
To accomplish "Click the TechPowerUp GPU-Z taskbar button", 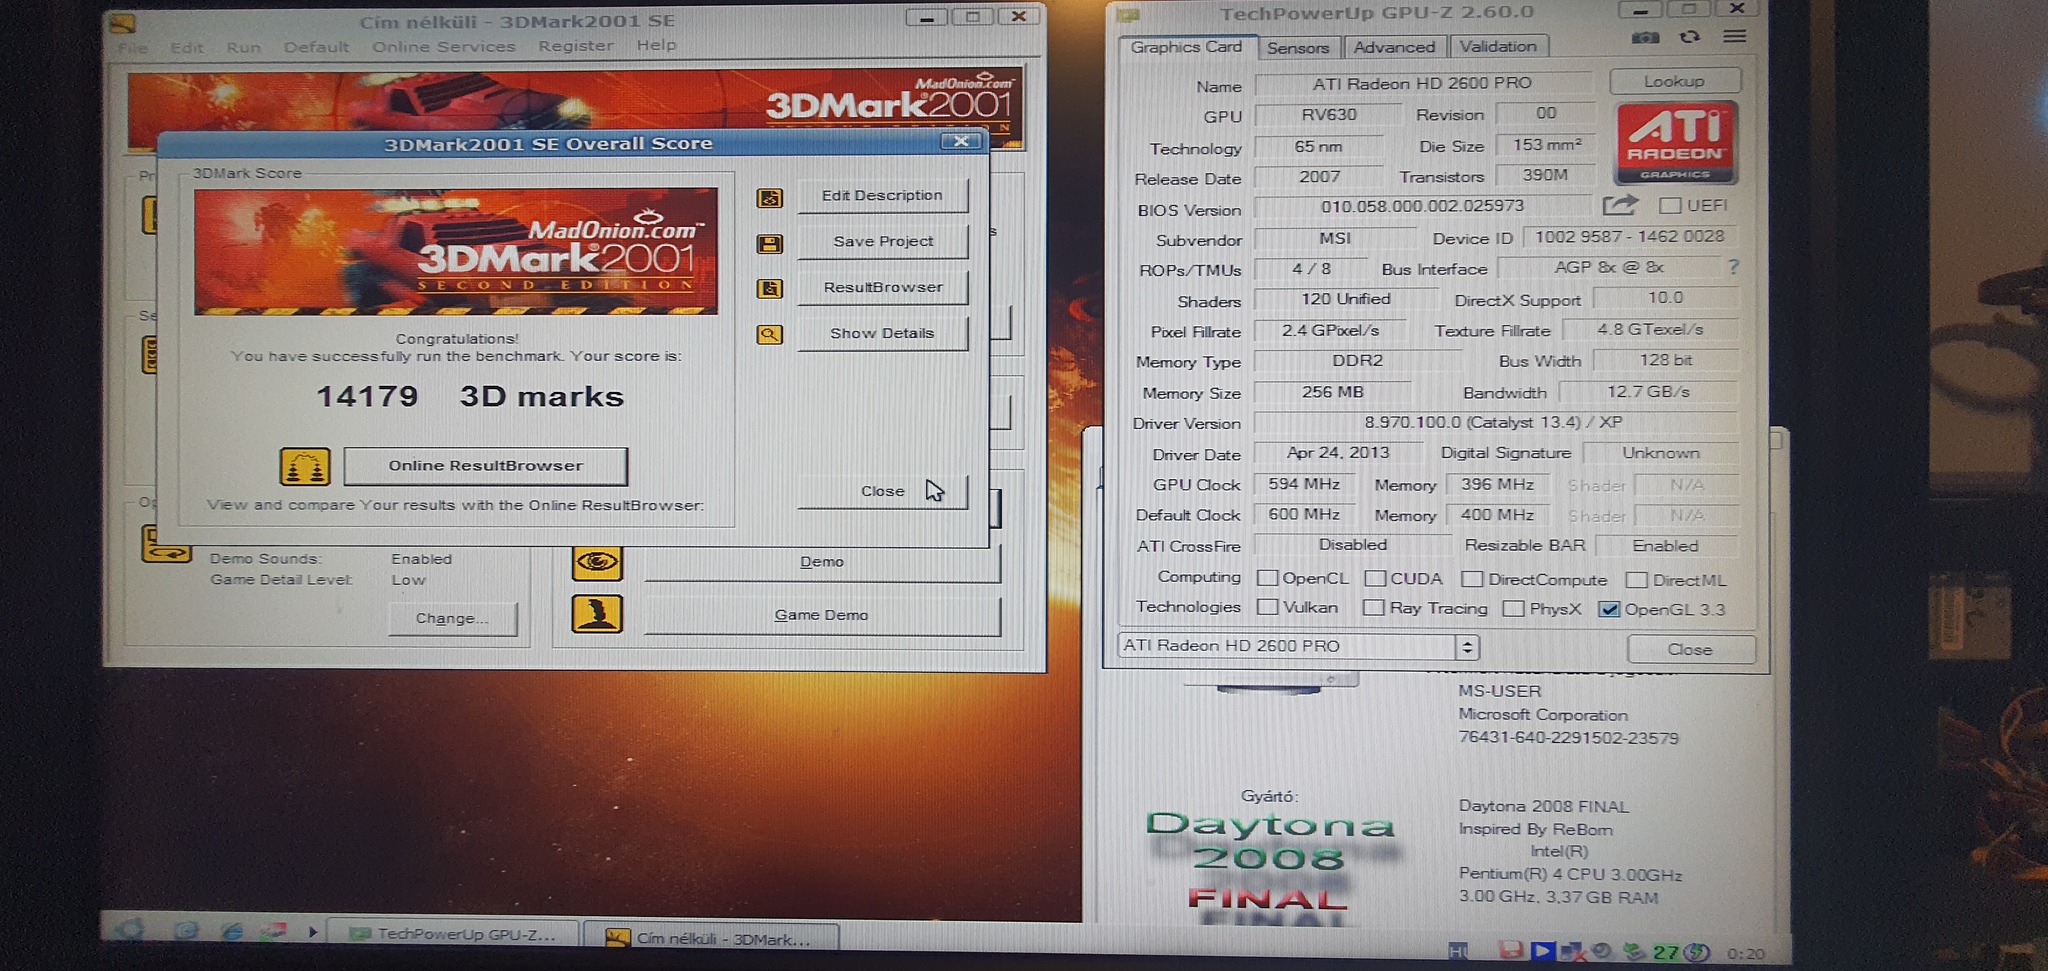I will click(x=453, y=934).
